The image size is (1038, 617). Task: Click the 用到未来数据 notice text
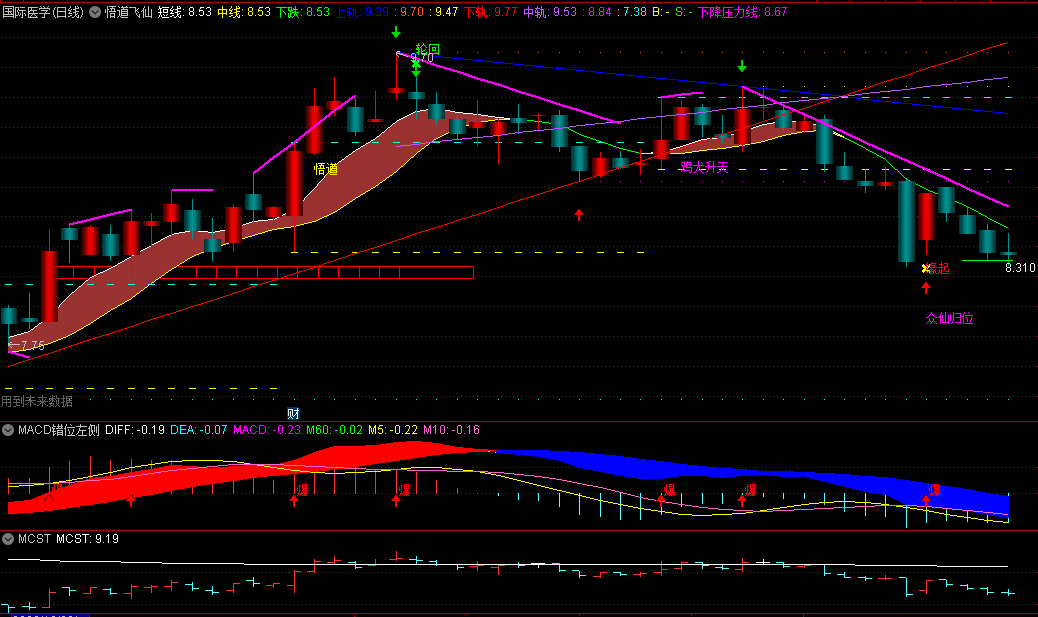[37, 401]
